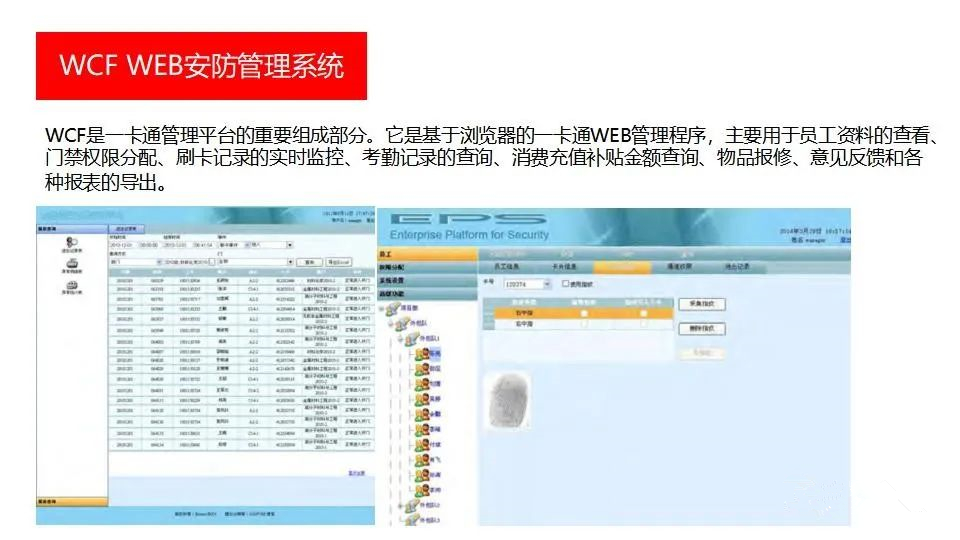This screenshot has height=540, width=960.
Task: Click the 查询 button in records form
Action: (309, 262)
